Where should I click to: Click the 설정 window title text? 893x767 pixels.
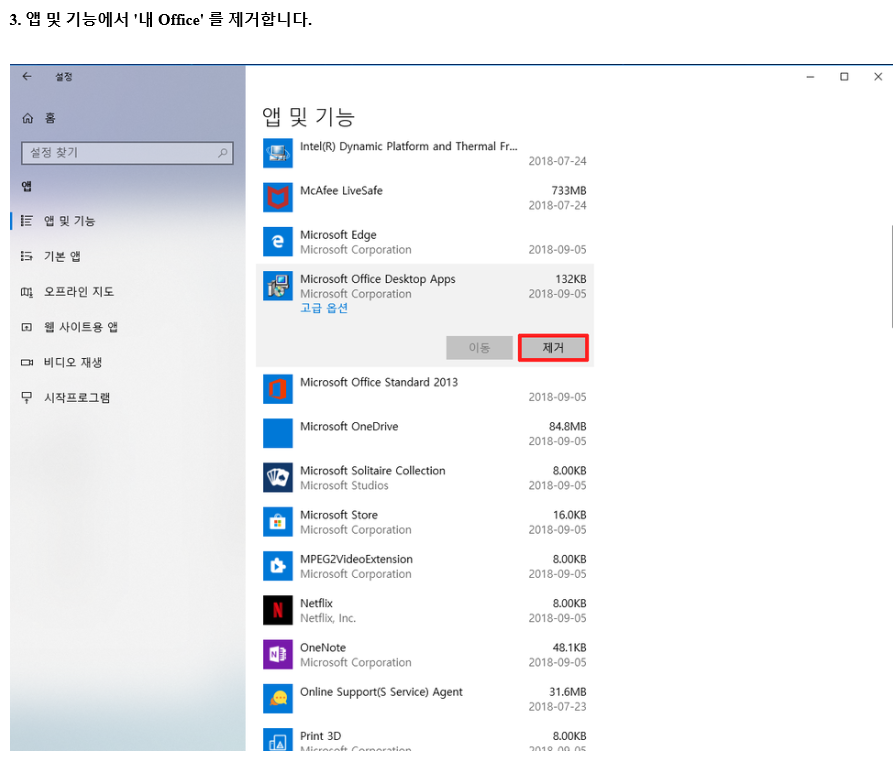point(64,76)
